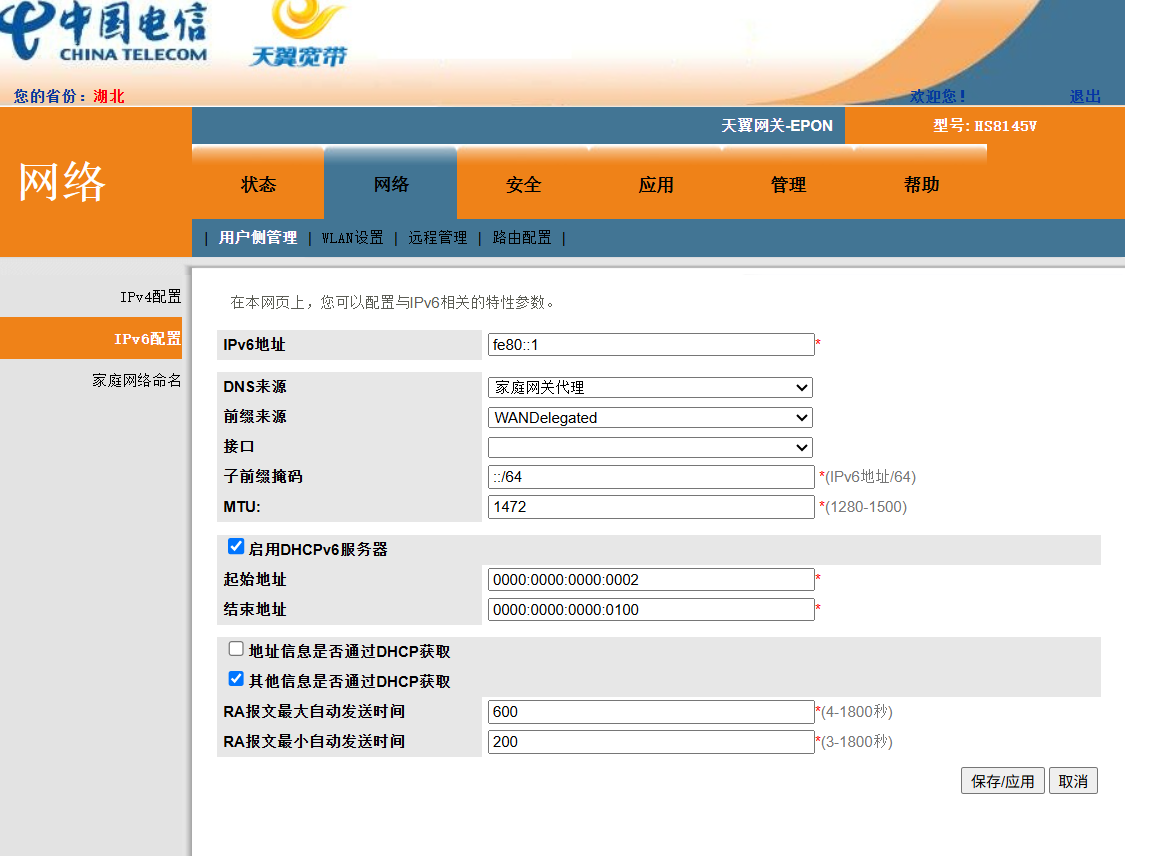Viewport: 1151px width, 856px height.
Task: Click RA报文最小自动发送时间 field
Action: coord(651,741)
